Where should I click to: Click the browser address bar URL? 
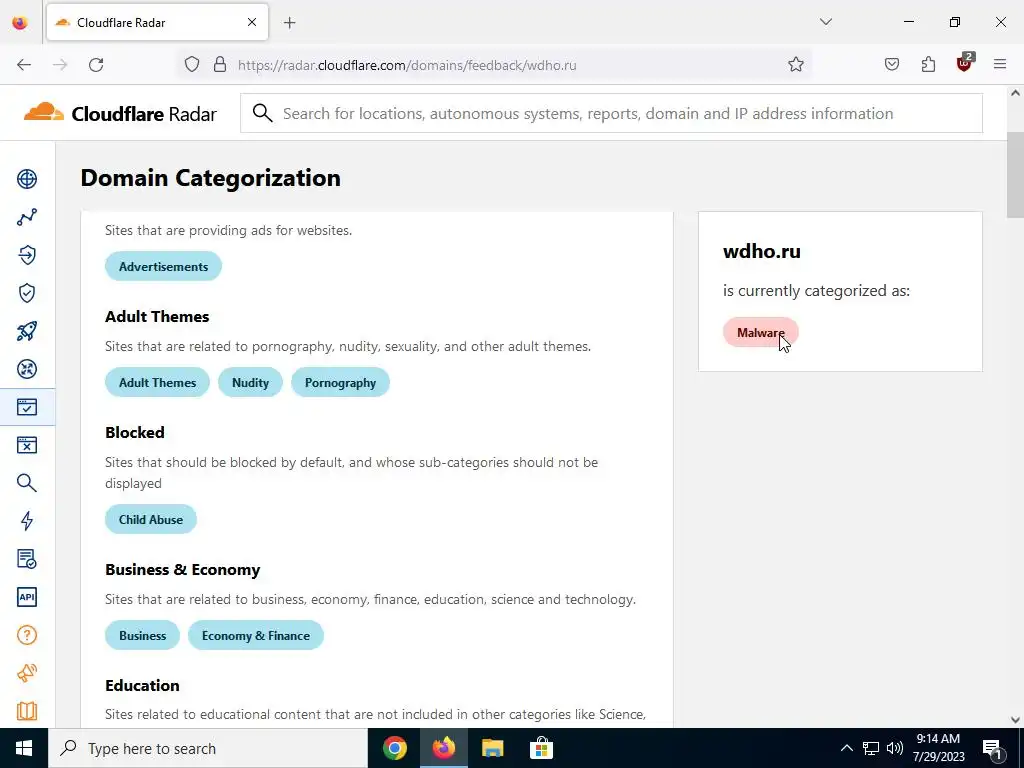coord(407,65)
